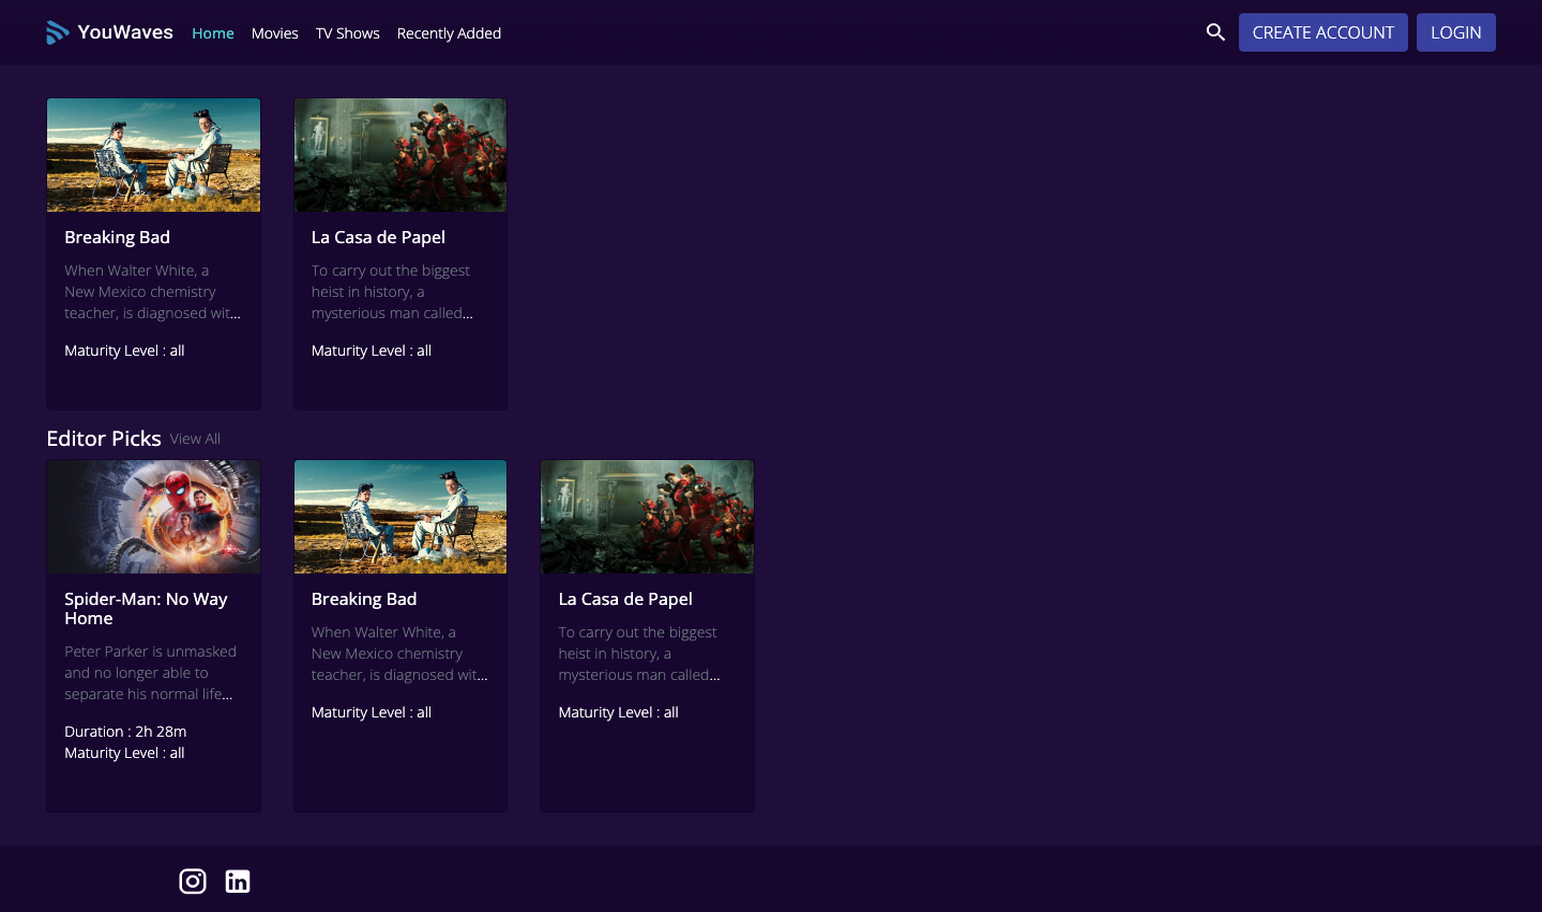Viewport: 1542px width, 912px height.
Task: Click the 'To carry out the biggest heist' description in Editor Picks
Action: point(638,654)
